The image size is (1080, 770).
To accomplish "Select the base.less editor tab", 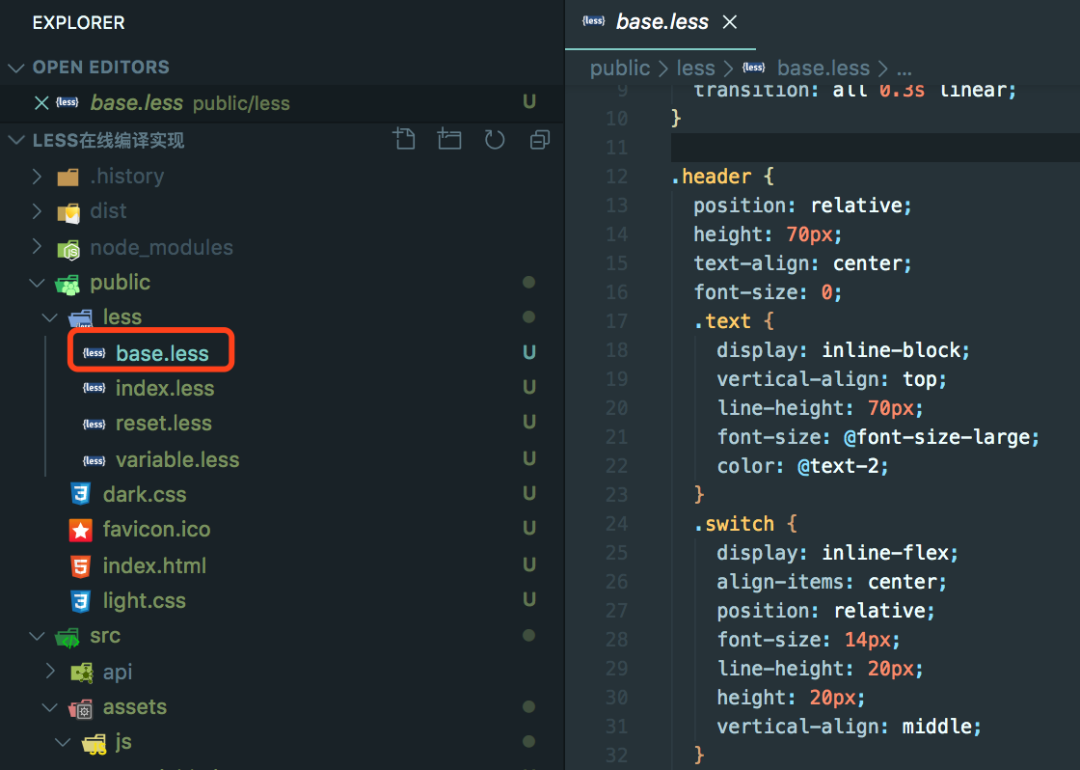I will 660,23.
